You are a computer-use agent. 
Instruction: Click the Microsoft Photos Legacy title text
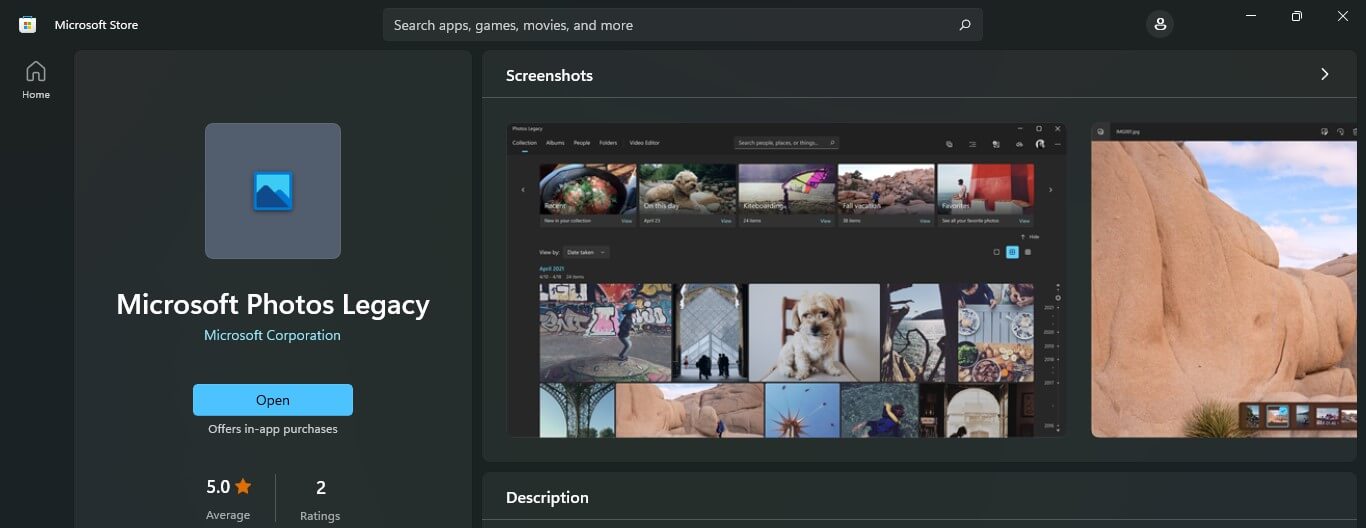[x=272, y=304]
